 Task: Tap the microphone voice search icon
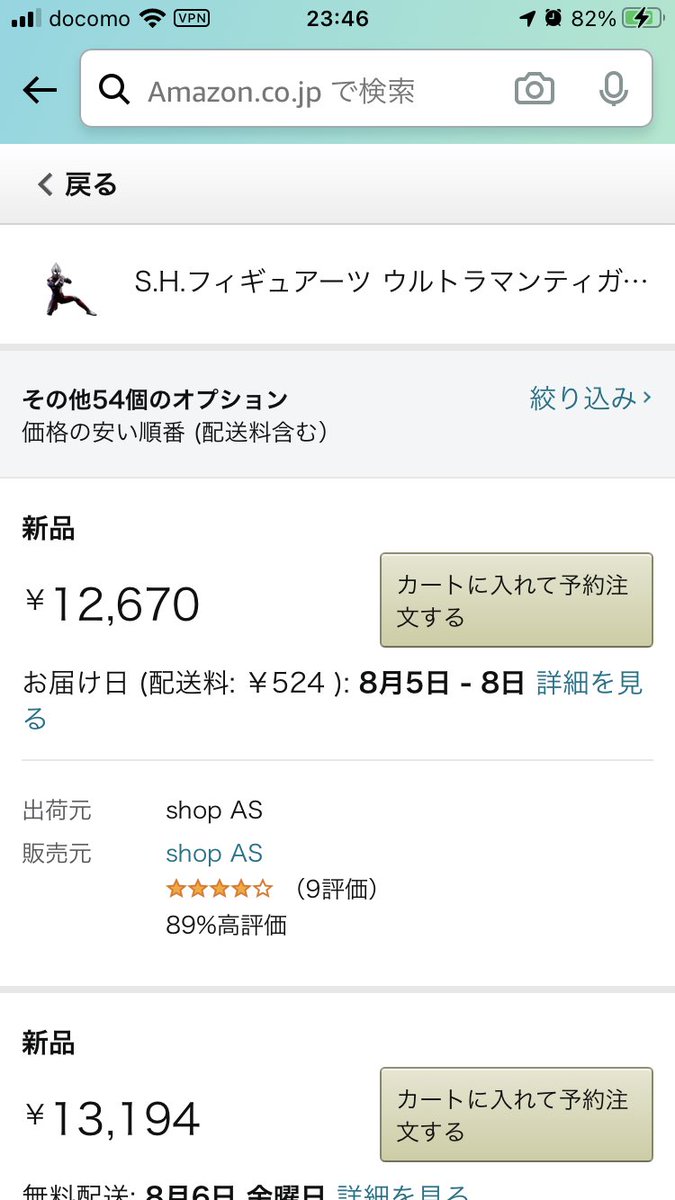click(x=613, y=91)
